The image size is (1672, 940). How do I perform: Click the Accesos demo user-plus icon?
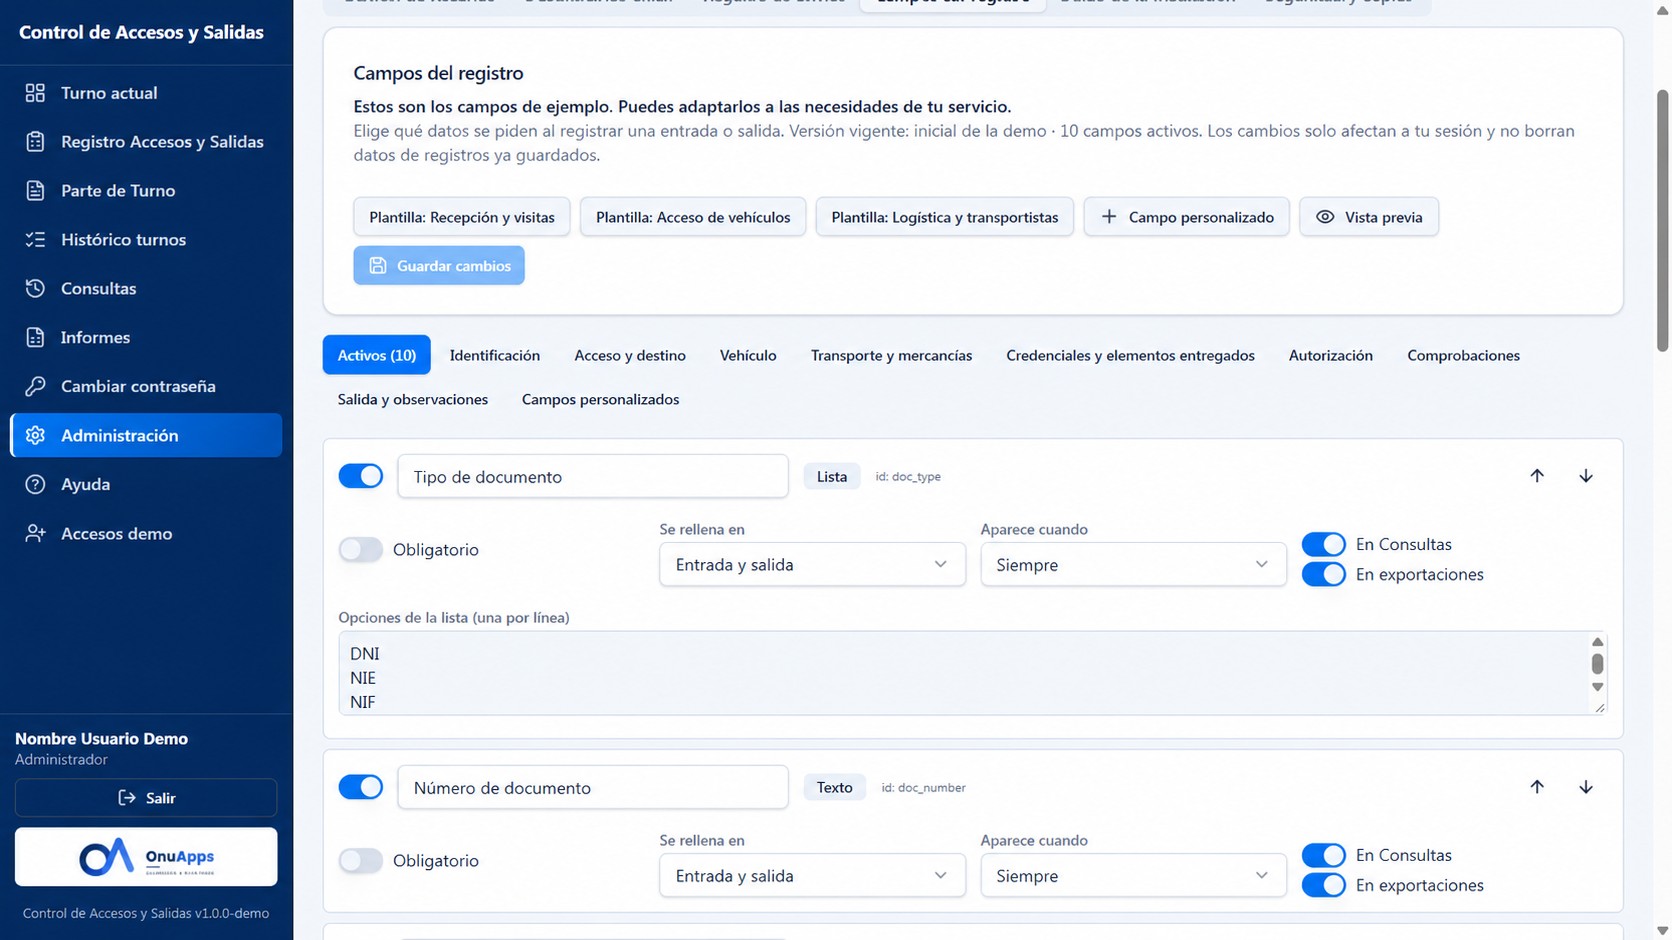[x=35, y=534]
